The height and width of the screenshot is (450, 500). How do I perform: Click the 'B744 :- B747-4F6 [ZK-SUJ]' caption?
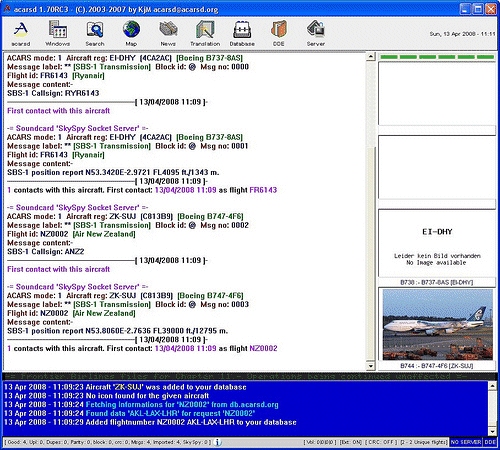coord(436,366)
